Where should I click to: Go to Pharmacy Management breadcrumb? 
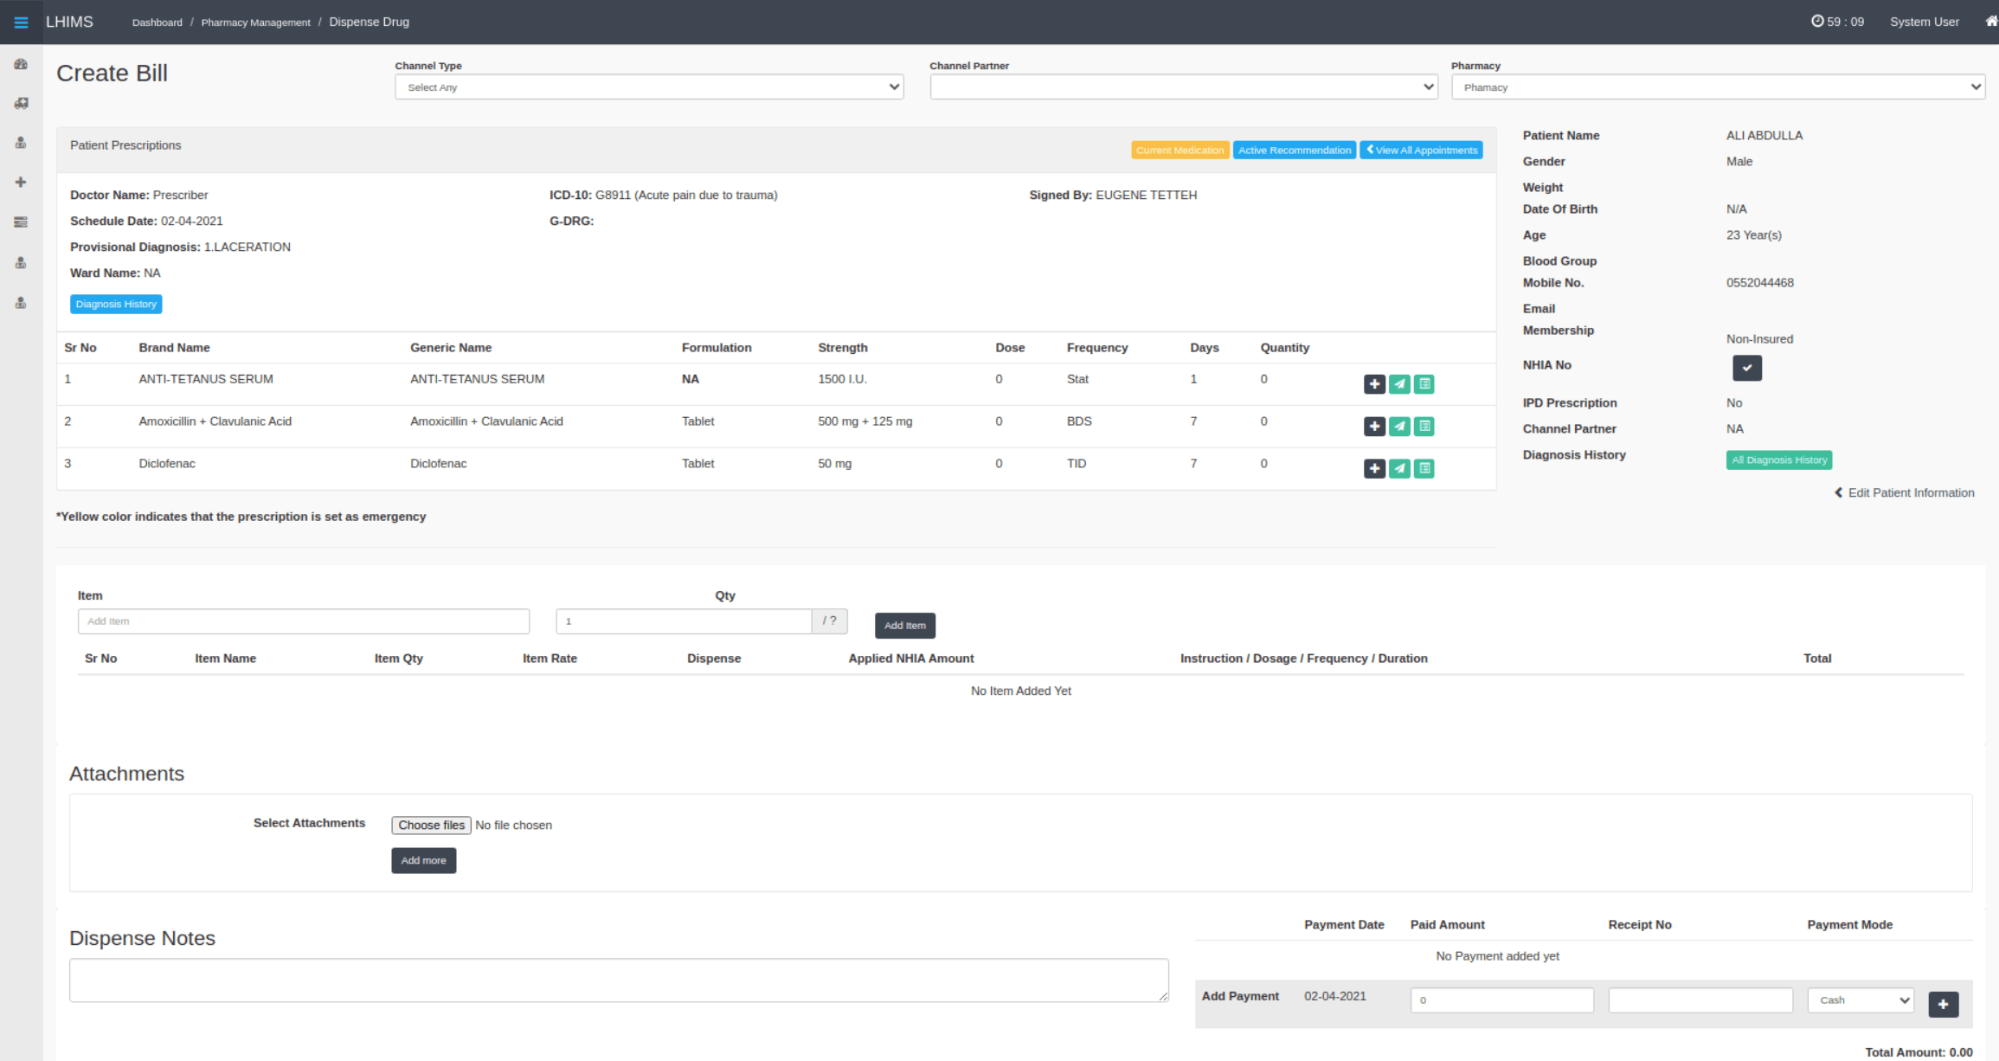[x=255, y=22]
